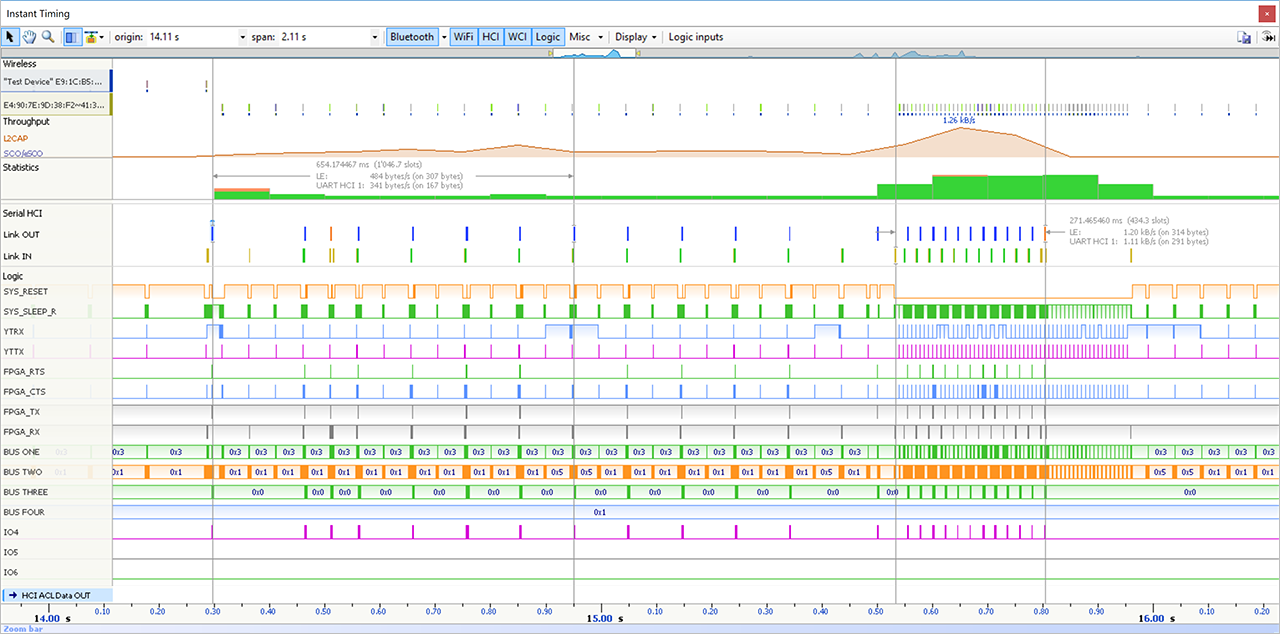The image size is (1280, 634).
Task: Select the magnifier zoom tool
Action: coord(47,37)
